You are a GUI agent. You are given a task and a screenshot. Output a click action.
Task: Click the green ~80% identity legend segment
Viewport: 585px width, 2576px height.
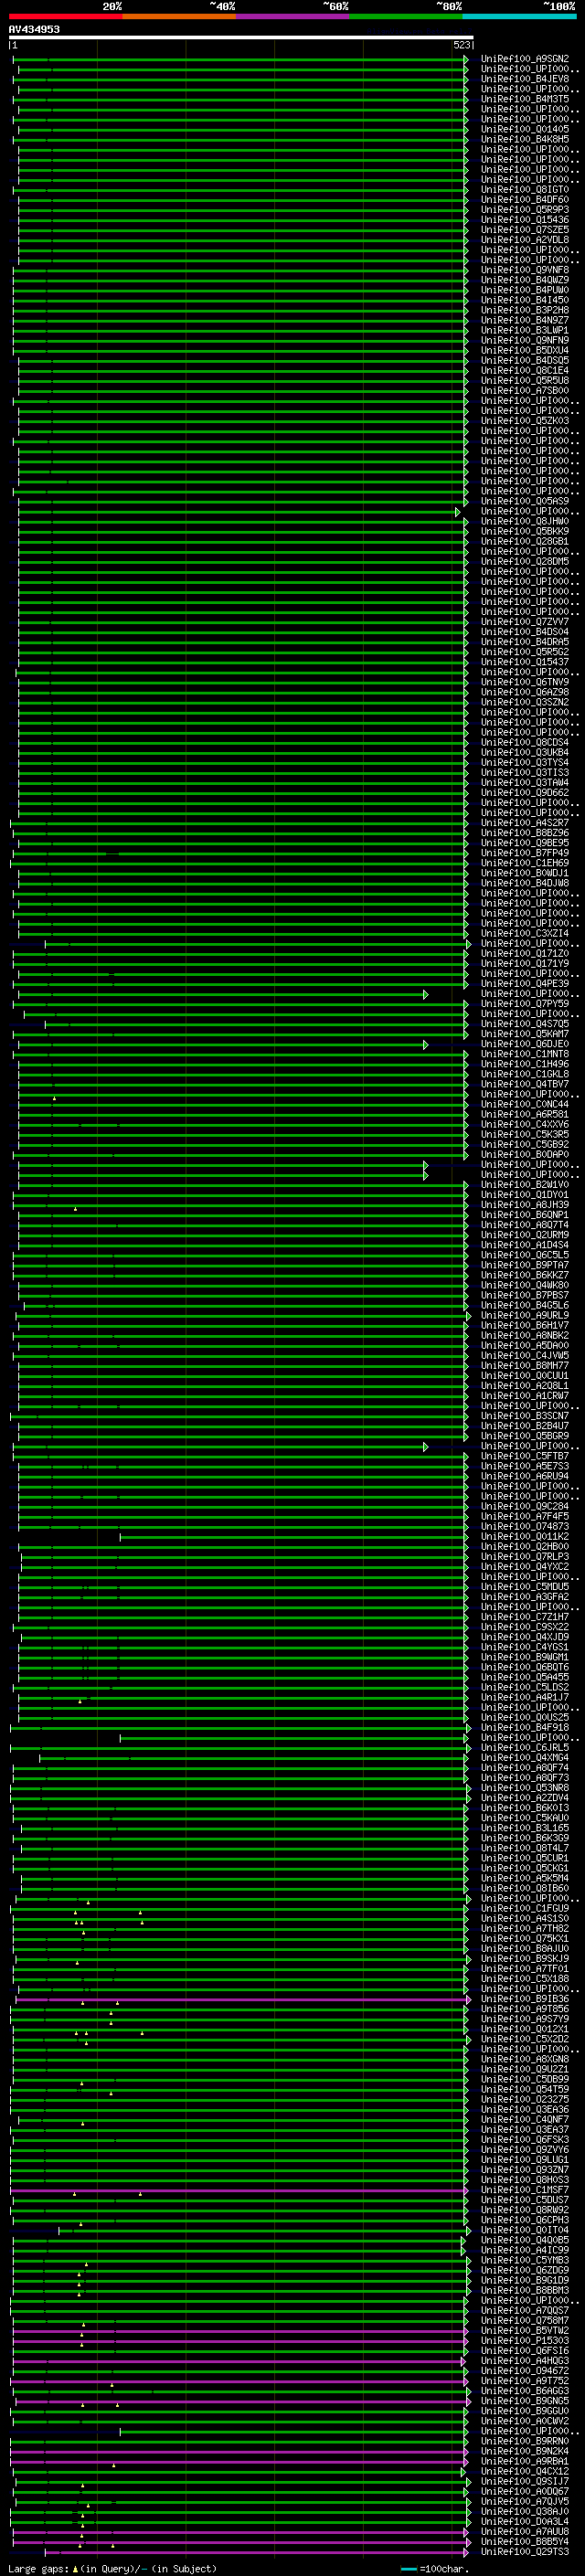coord(406,16)
